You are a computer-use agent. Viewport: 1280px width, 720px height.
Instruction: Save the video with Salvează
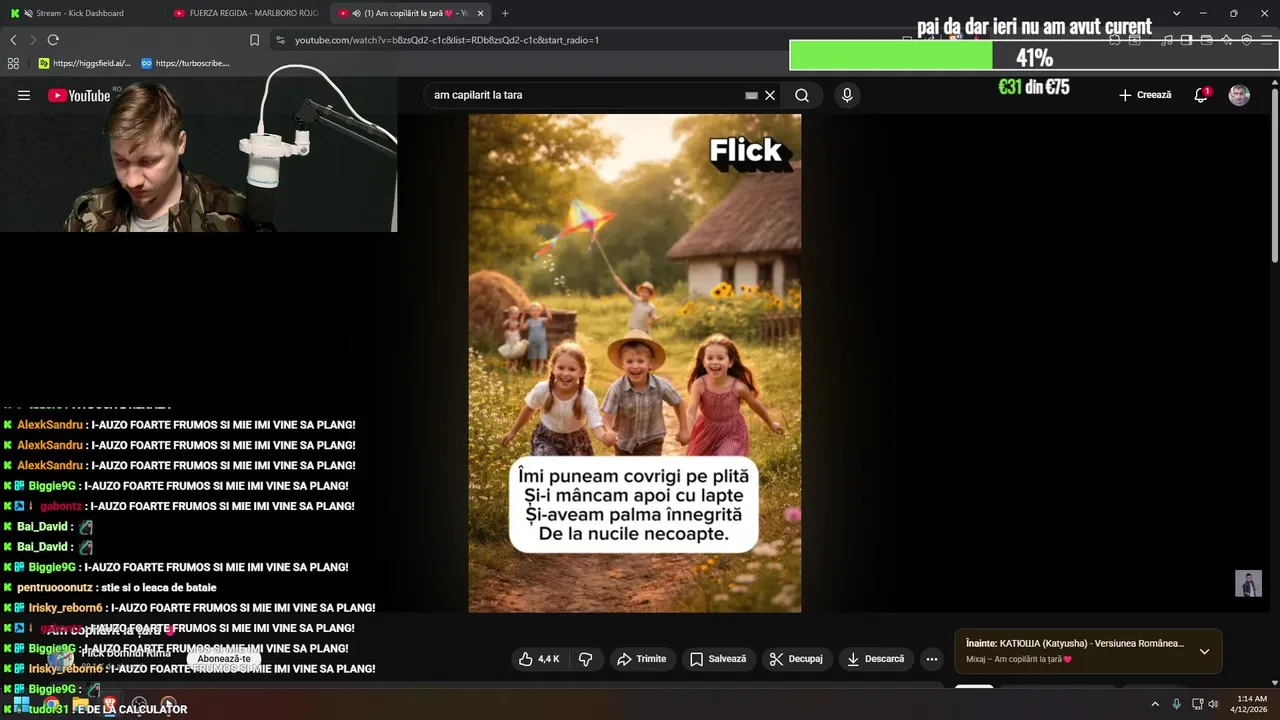point(718,659)
